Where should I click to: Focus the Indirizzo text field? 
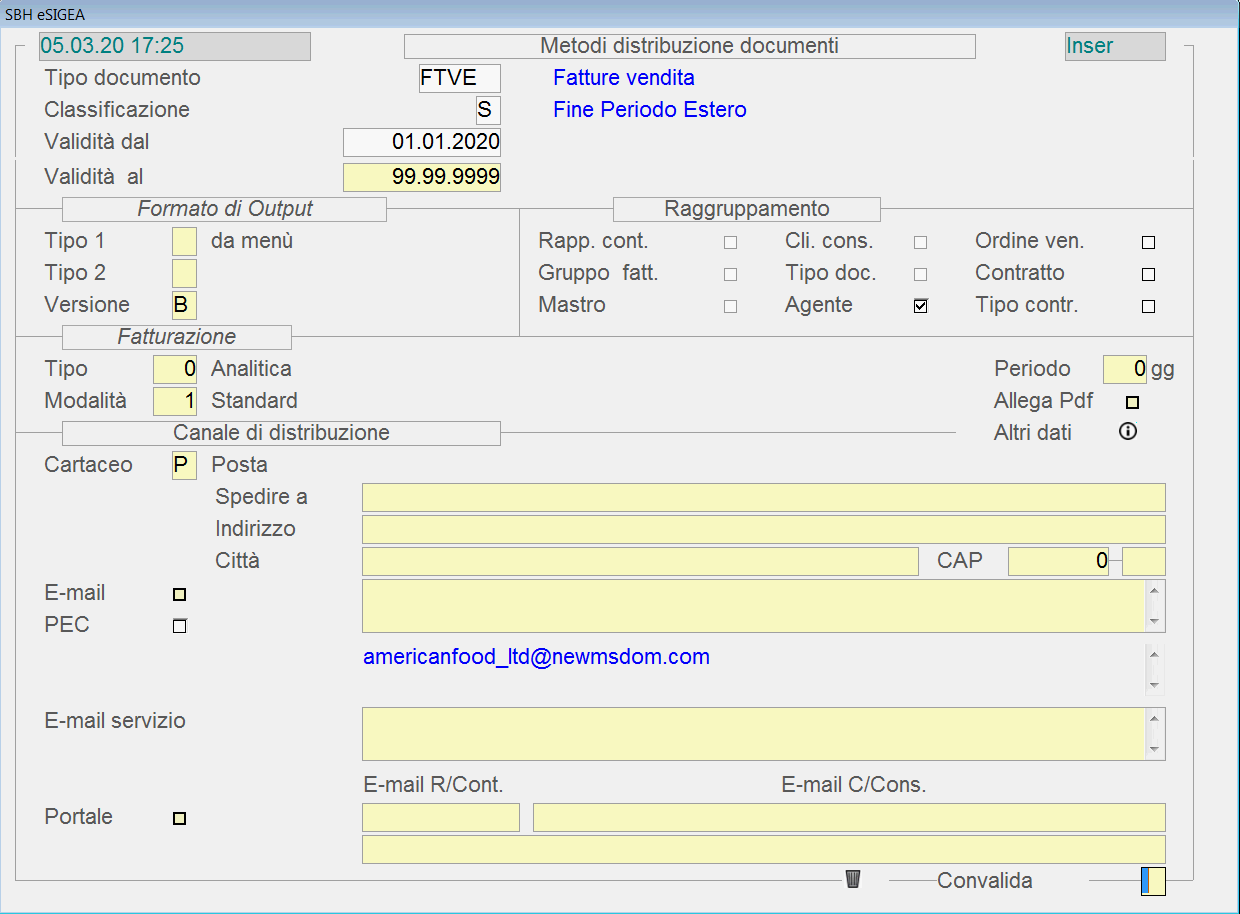click(763, 529)
